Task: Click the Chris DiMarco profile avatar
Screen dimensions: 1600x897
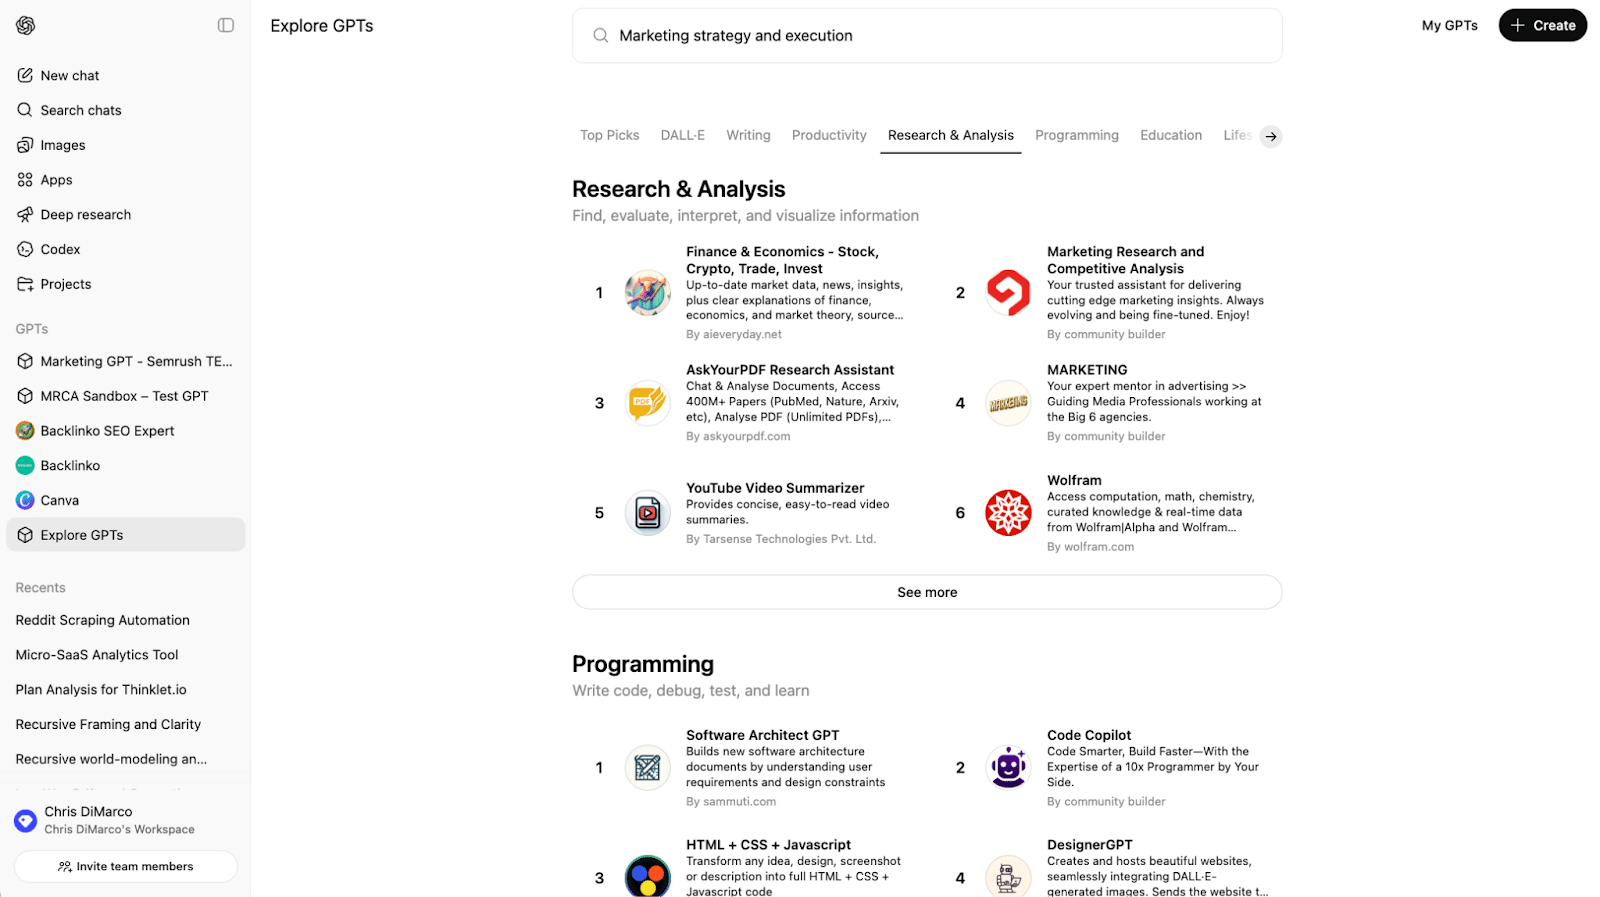Action: click(26, 821)
